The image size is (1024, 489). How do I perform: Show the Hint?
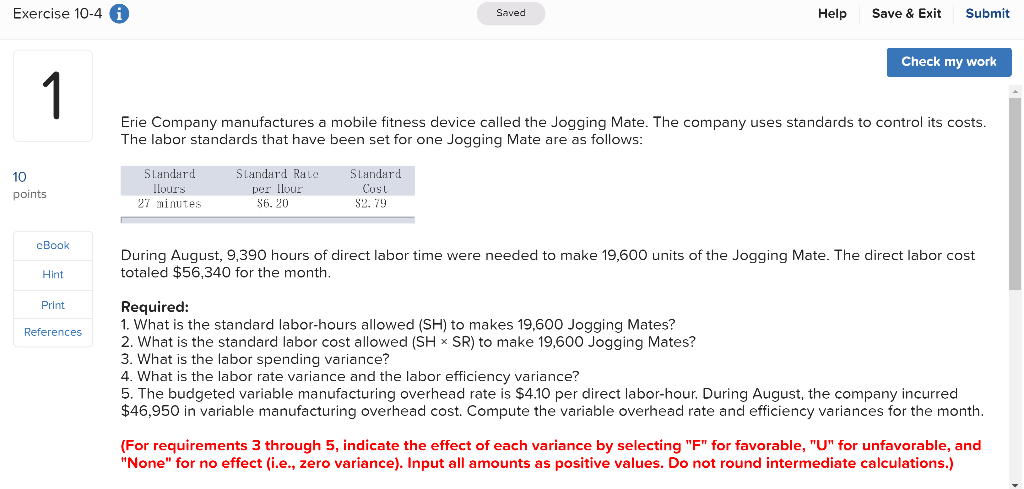53,275
